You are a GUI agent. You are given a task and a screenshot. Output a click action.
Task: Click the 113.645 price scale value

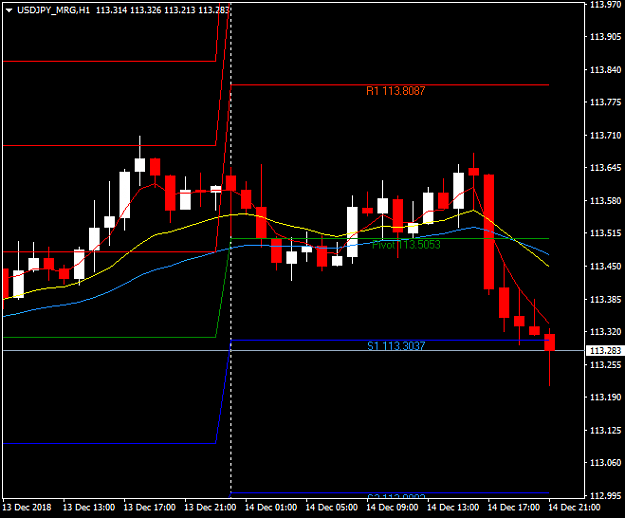click(605, 168)
